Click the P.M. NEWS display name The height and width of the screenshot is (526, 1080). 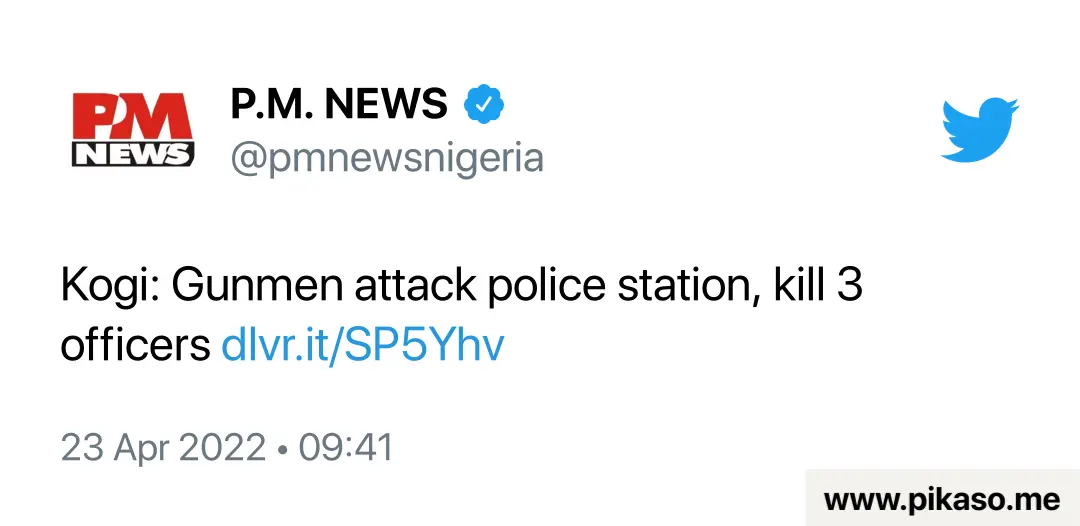[339, 105]
